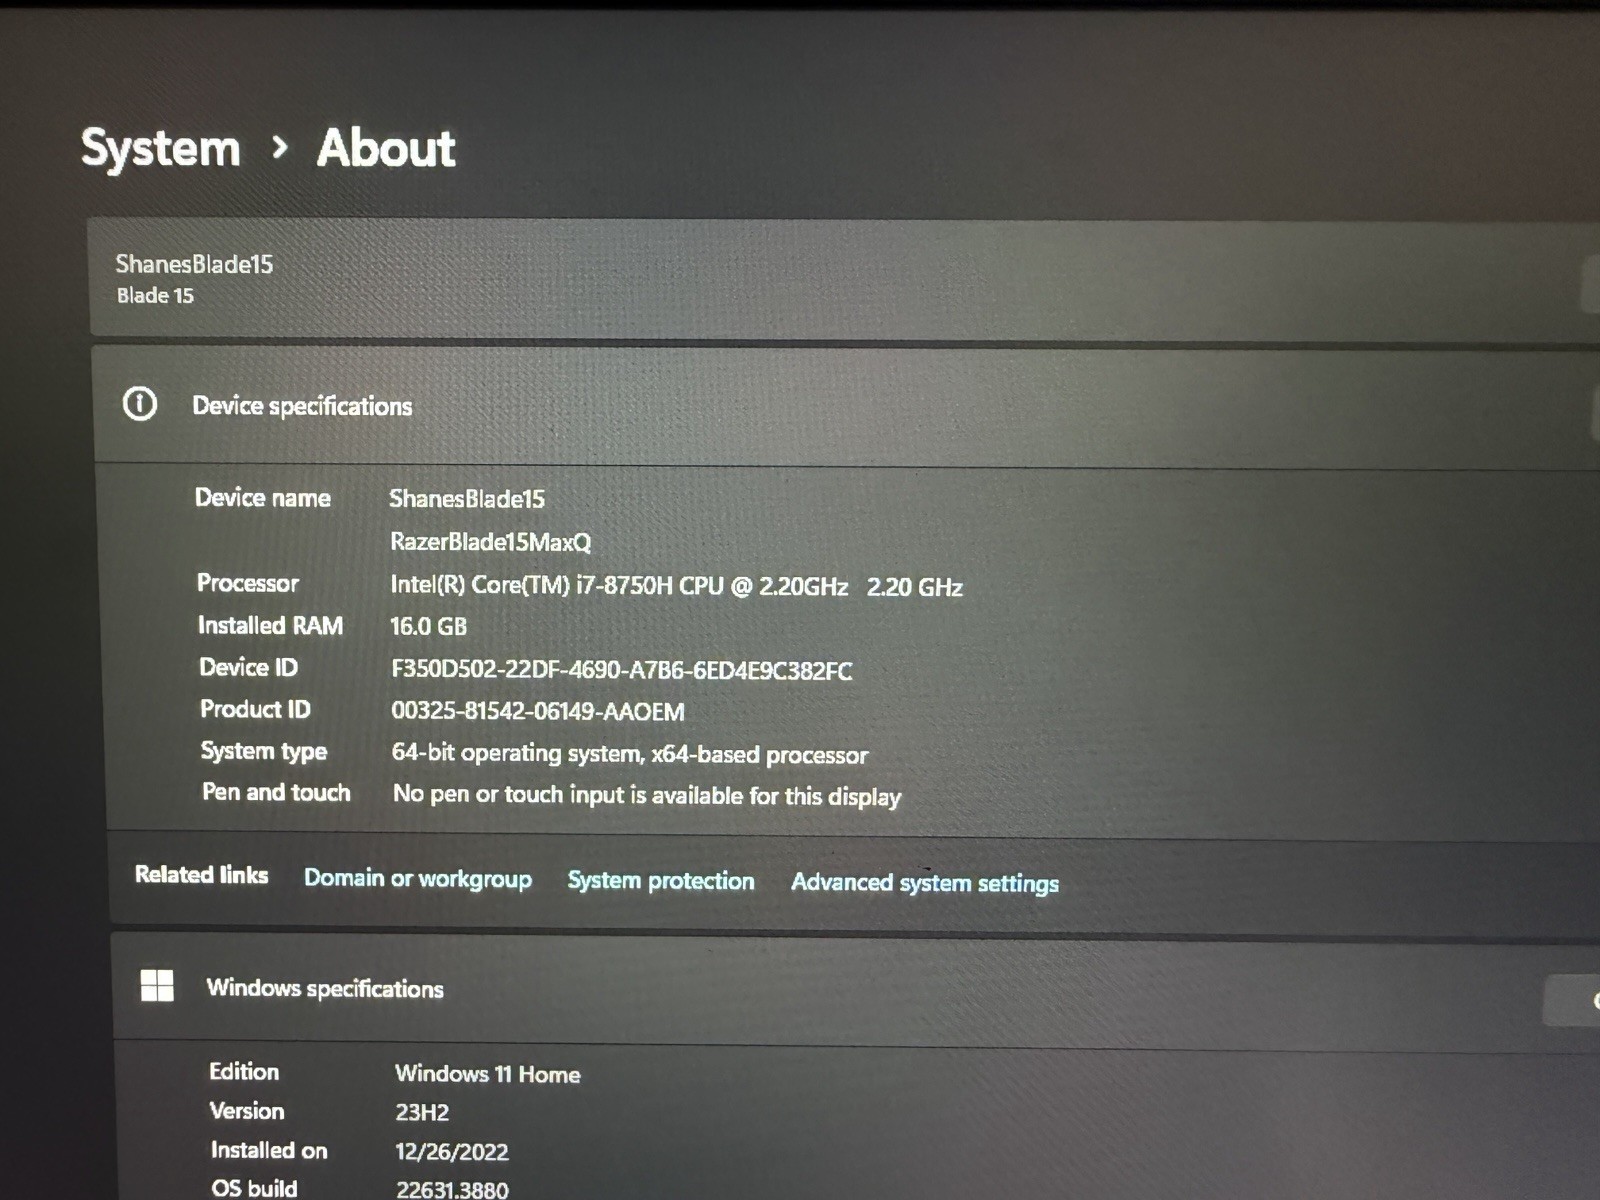Select the ShanesBlade15 PC name header
The height and width of the screenshot is (1200, 1600).
[194, 264]
